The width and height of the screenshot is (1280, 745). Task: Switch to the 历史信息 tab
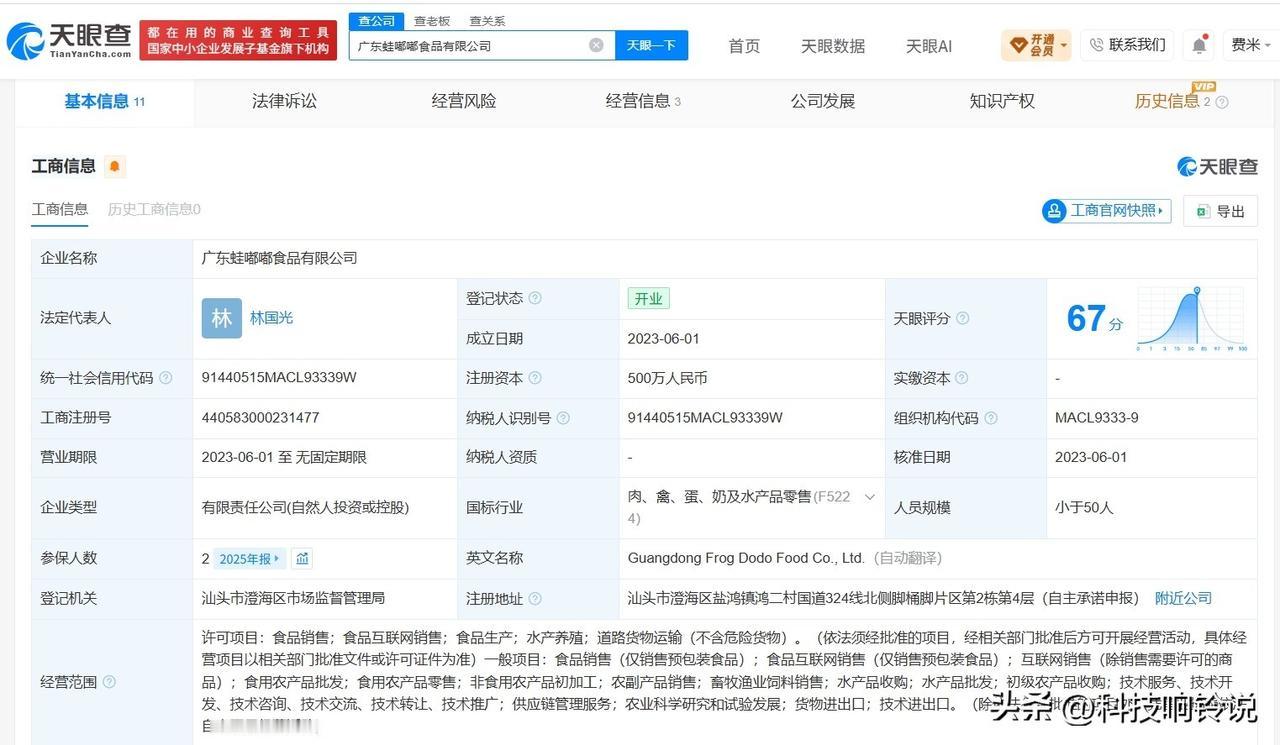click(1167, 101)
